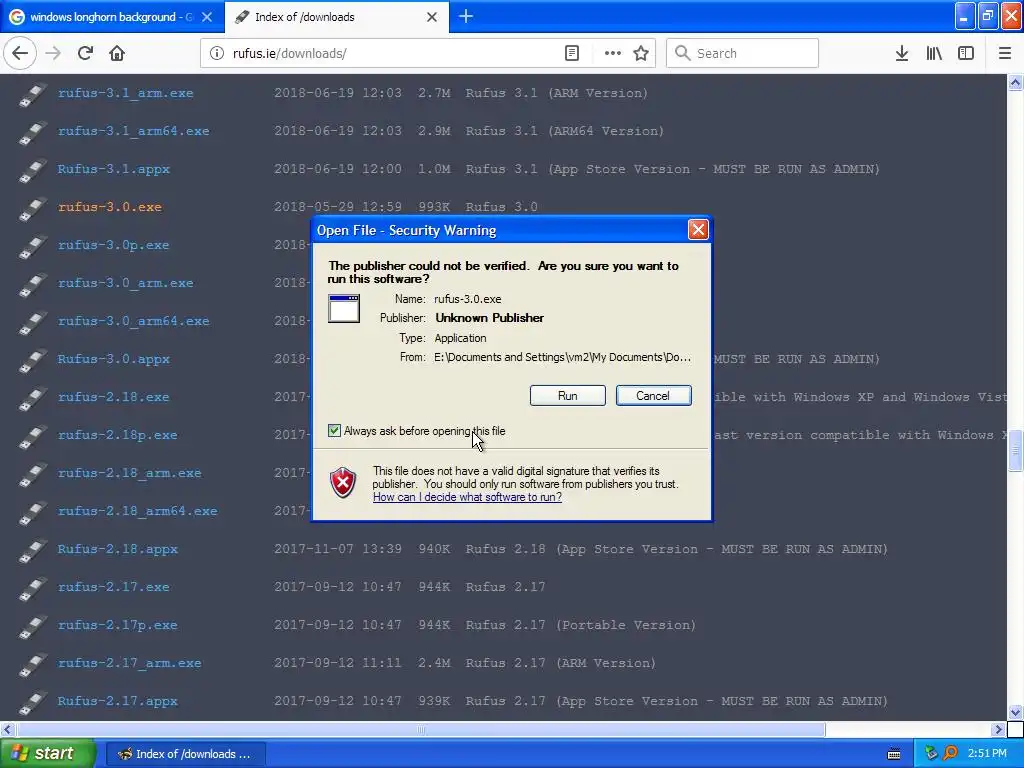Click the red shield warning icon
This screenshot has height=768, width=1024.
point(343,483)
